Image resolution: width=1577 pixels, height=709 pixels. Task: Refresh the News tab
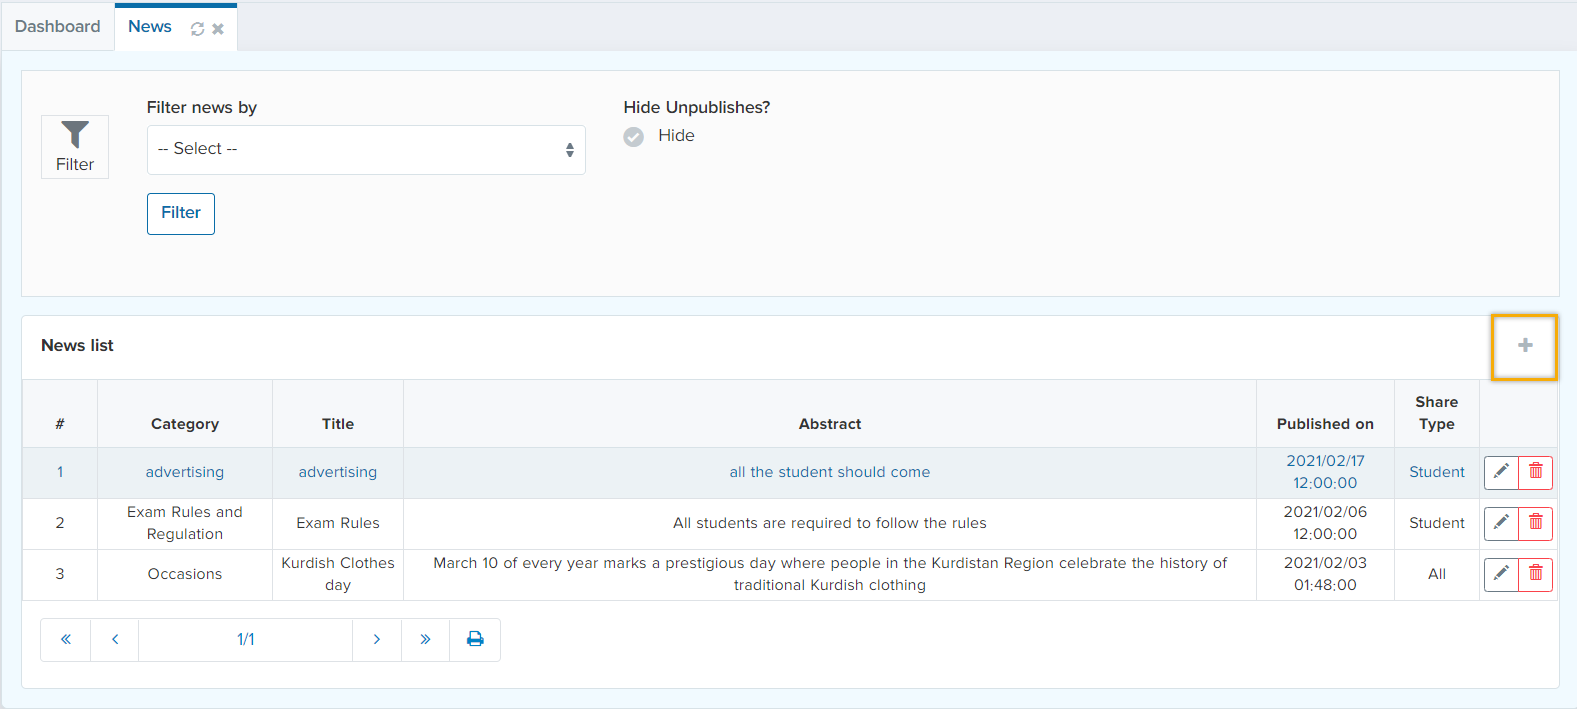(x=197, y=29)
